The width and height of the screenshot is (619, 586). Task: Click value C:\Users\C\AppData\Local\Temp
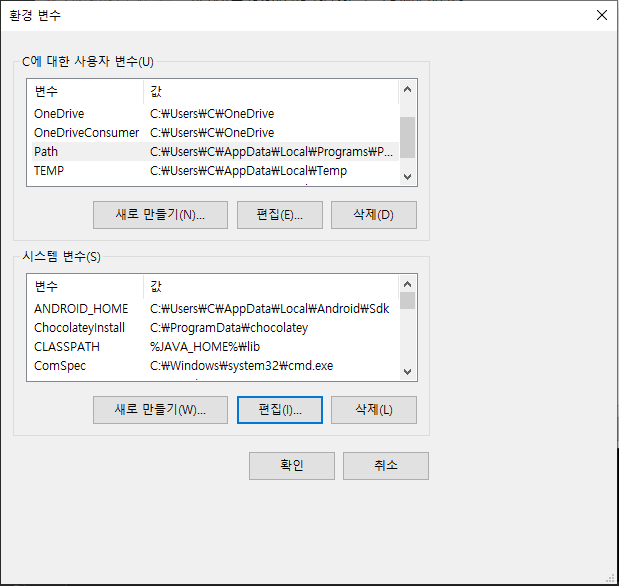click(x=248, y=171)
